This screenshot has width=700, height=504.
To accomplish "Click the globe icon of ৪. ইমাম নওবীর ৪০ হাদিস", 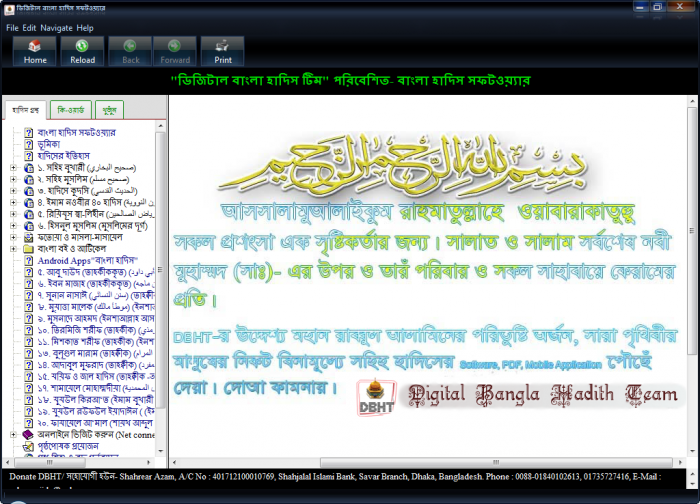I will [29, 203].
